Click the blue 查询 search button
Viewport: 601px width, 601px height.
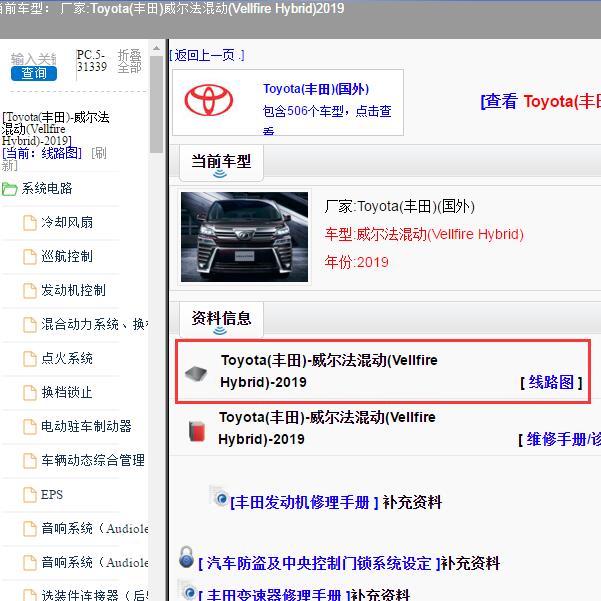tap(34, 73)
